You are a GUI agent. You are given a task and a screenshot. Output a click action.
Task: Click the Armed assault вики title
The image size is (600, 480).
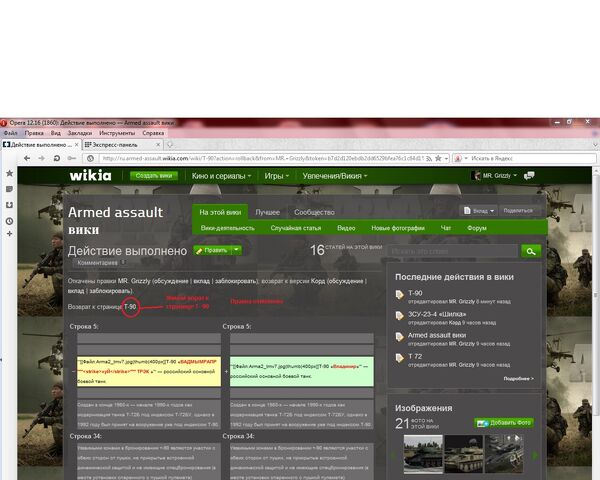116,220
